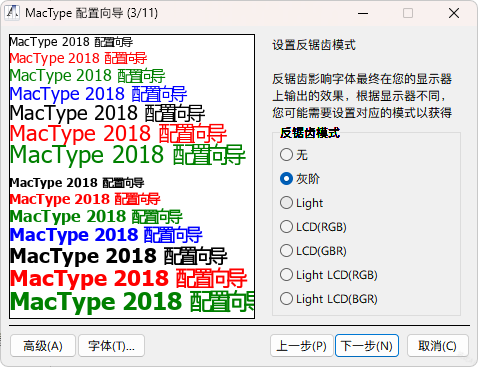Go back with the 上一步(P) button
This screenshot has height=367, width=478.
coord(302,346)
